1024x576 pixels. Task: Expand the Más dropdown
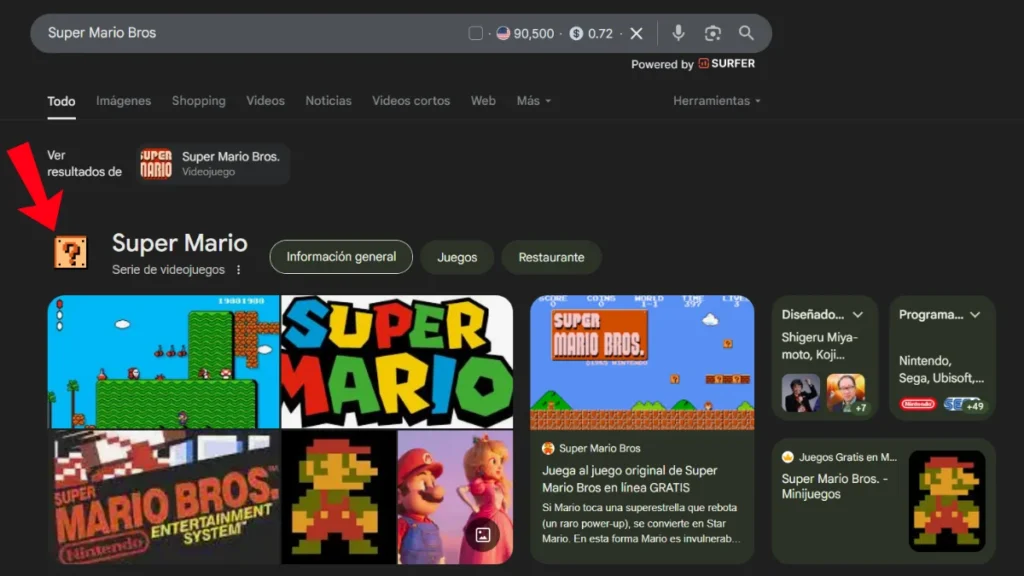tap(534, 101)
